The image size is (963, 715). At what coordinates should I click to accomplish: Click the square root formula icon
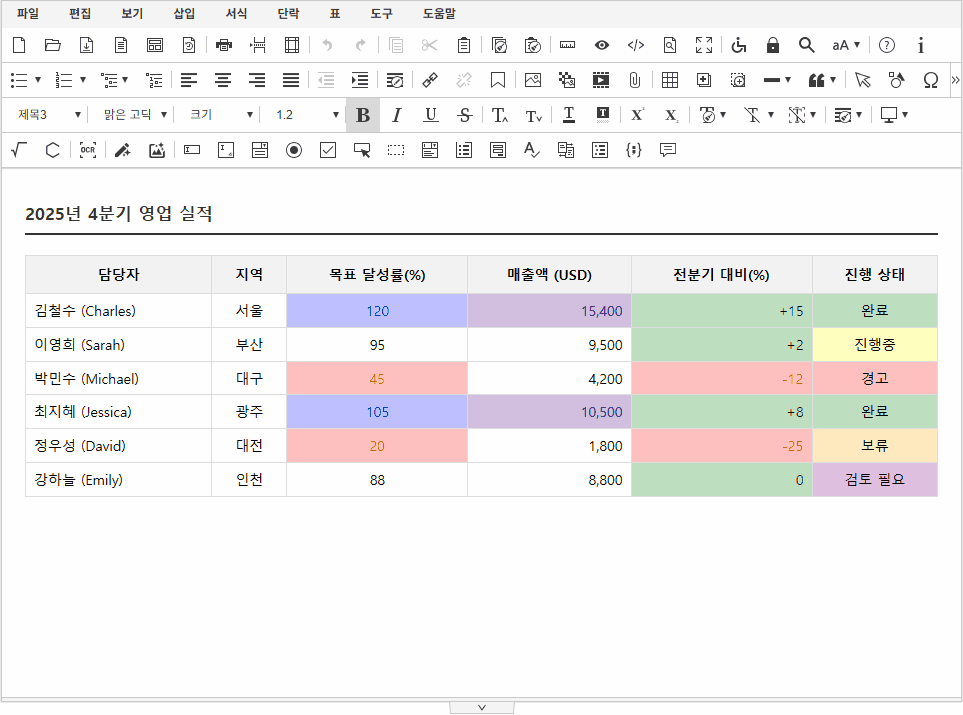point(18,150)
